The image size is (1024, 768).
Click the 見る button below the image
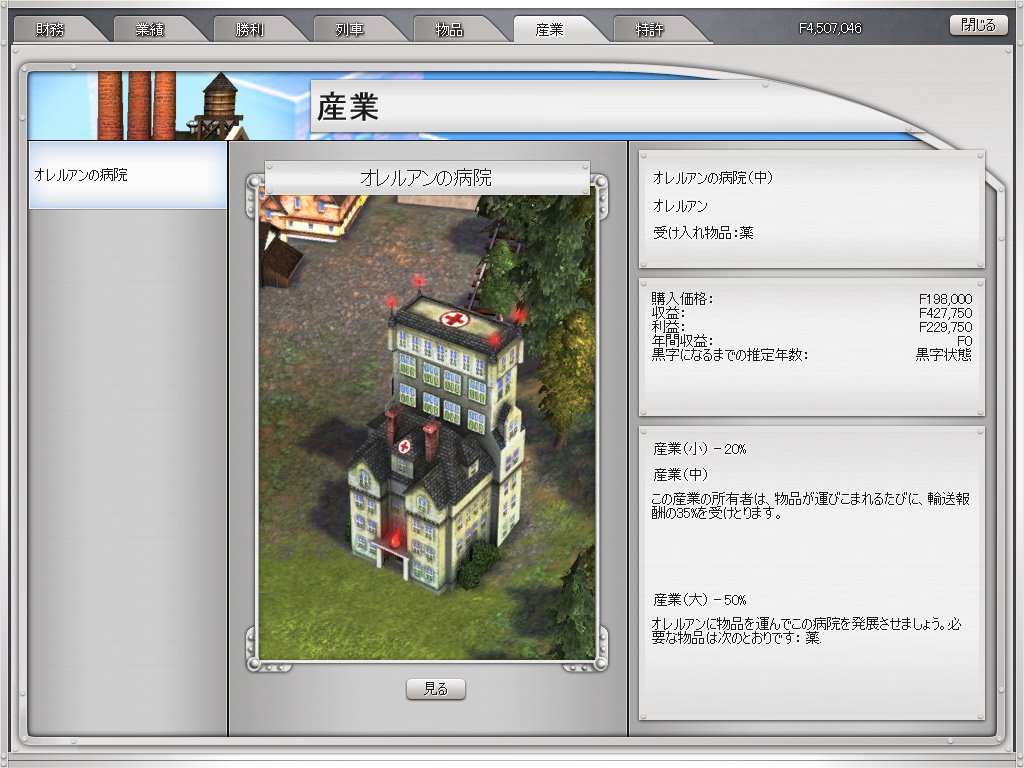pos(436,689)
